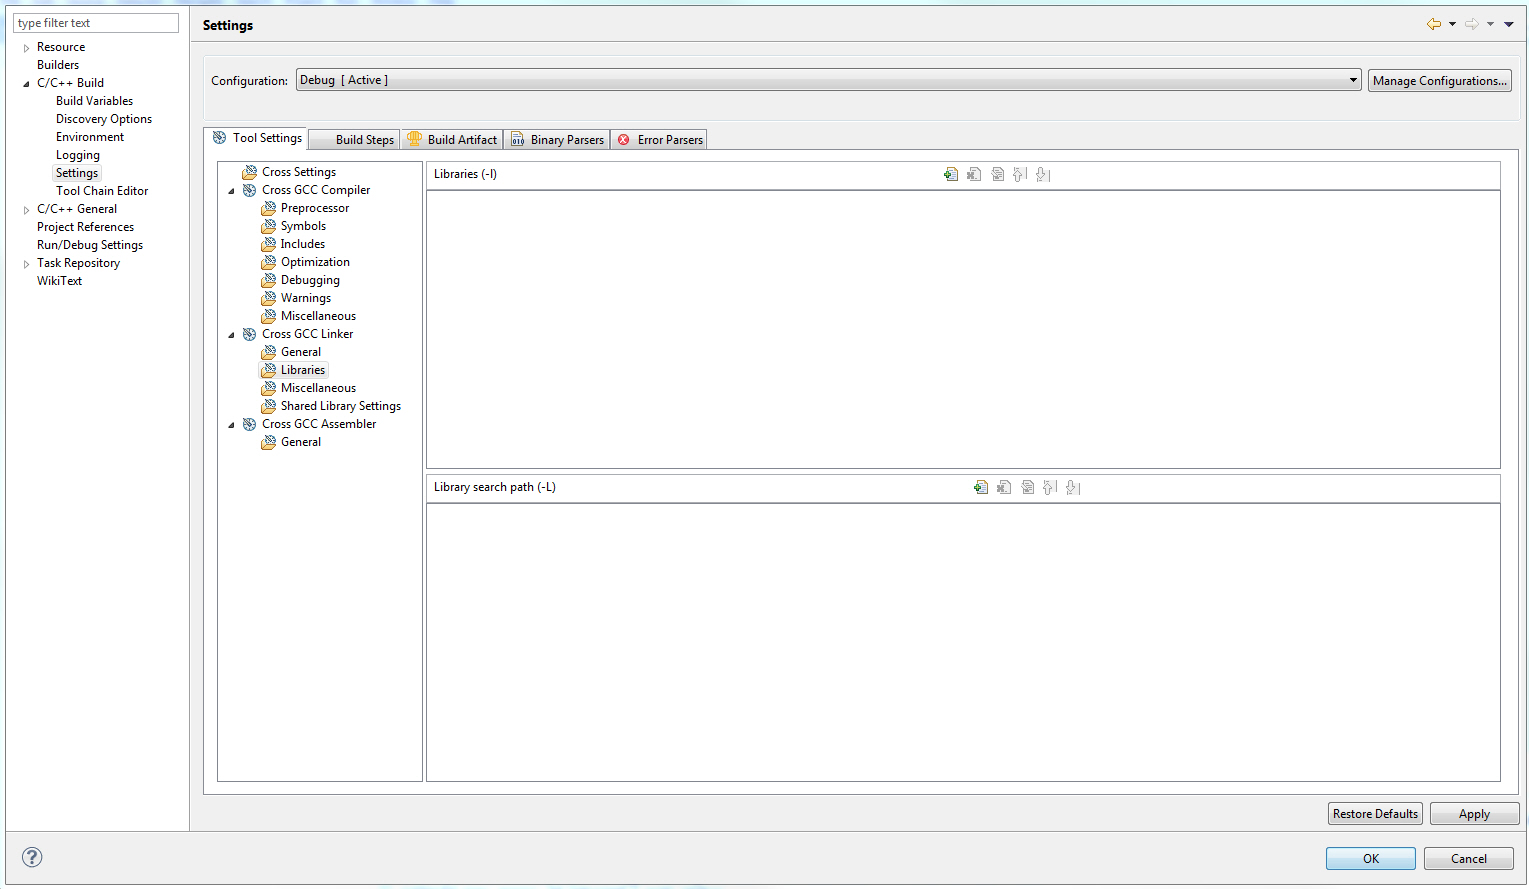Delete entry in Library search path (-L) toolbar
The height and width of the screenshot is (889, 1529).
click(x=1004, y=487)
